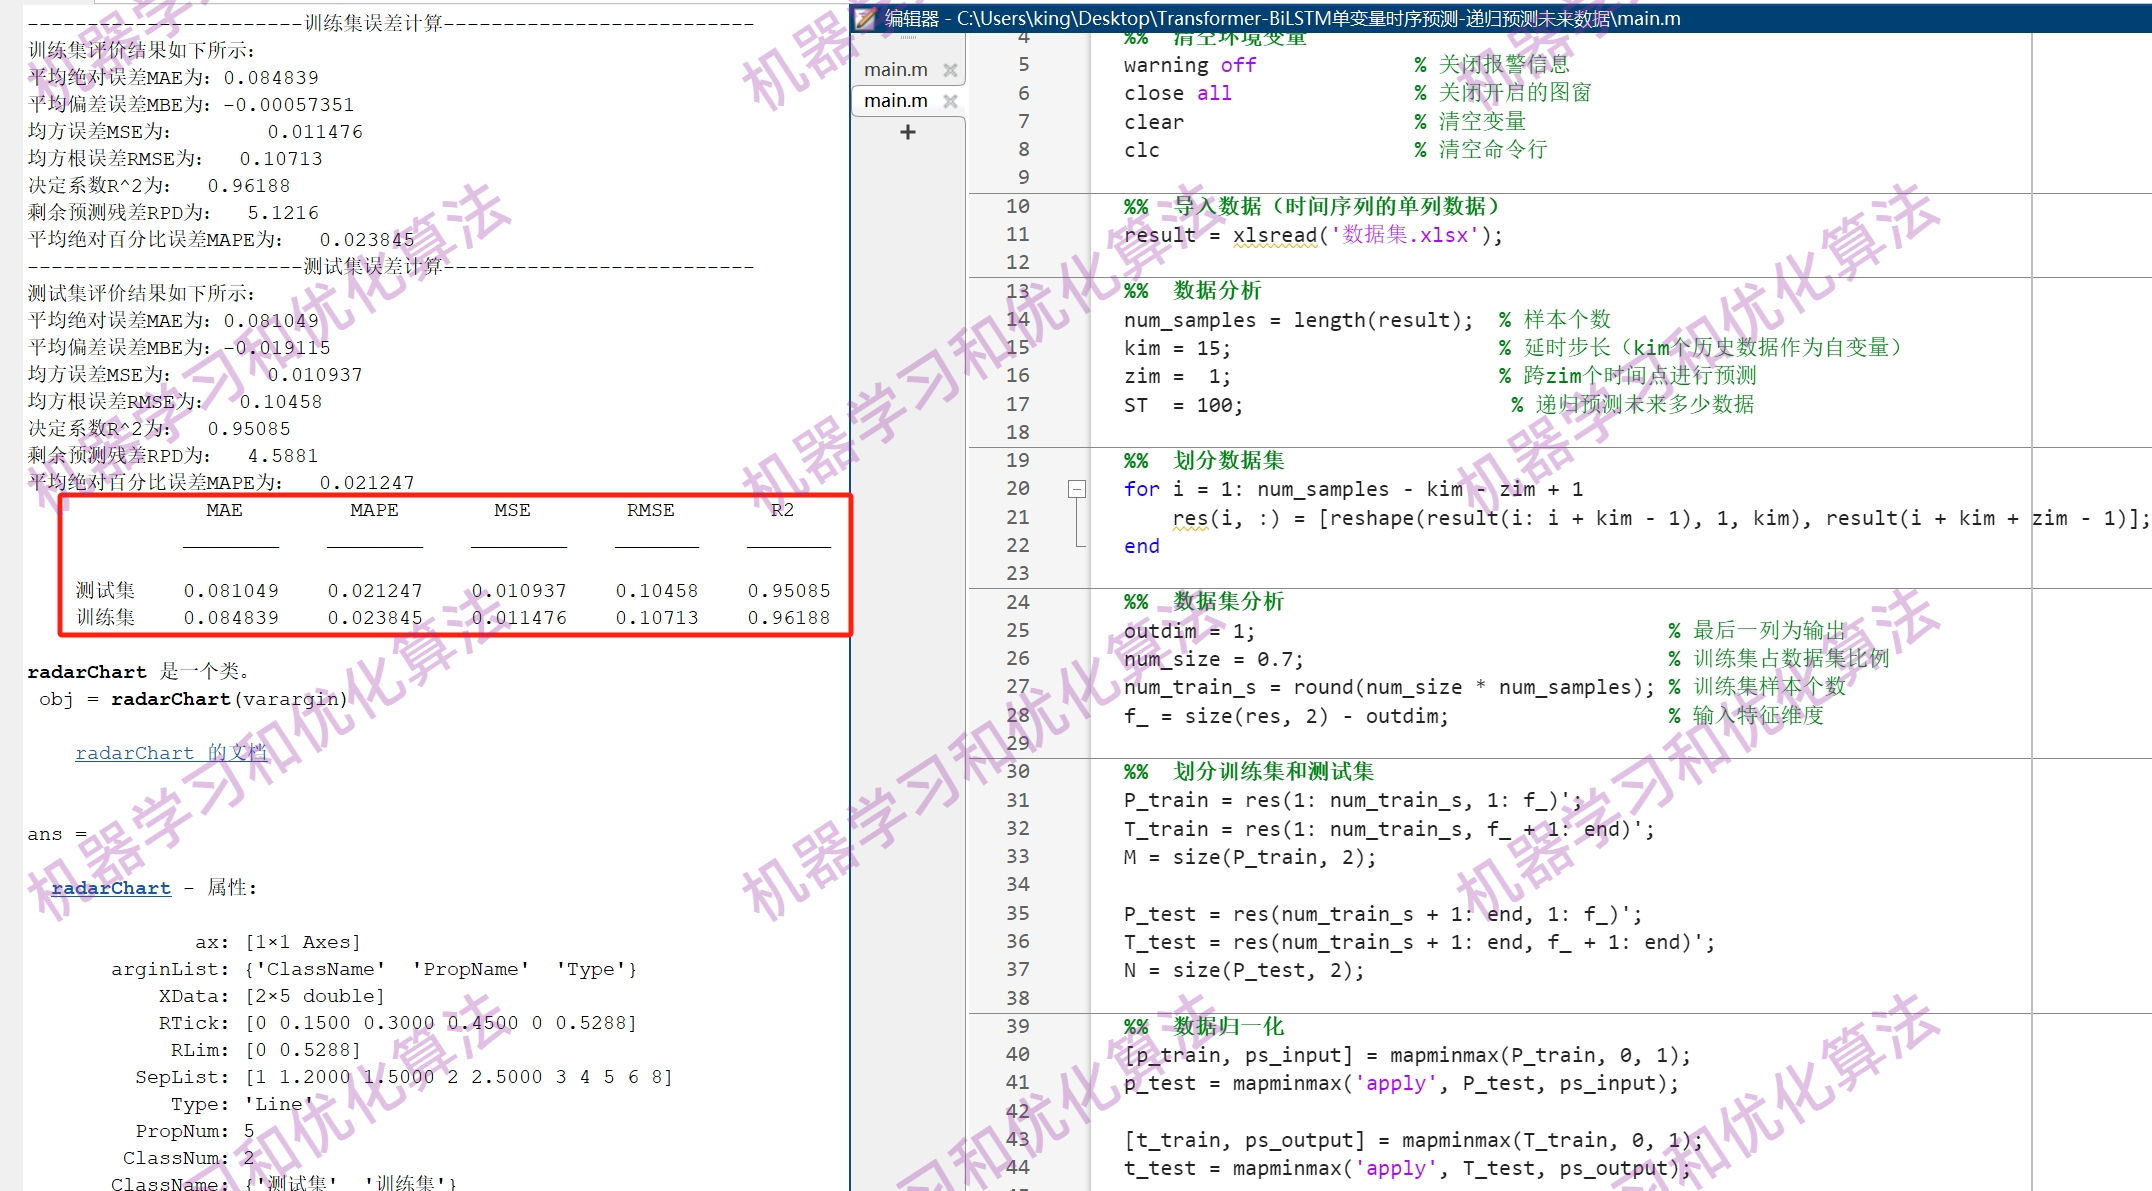Image resolution: width=2152 pixels, height=1191 pixels.
Task: Click the fold end marker at line 22
Action: [x=1079, y=545]
